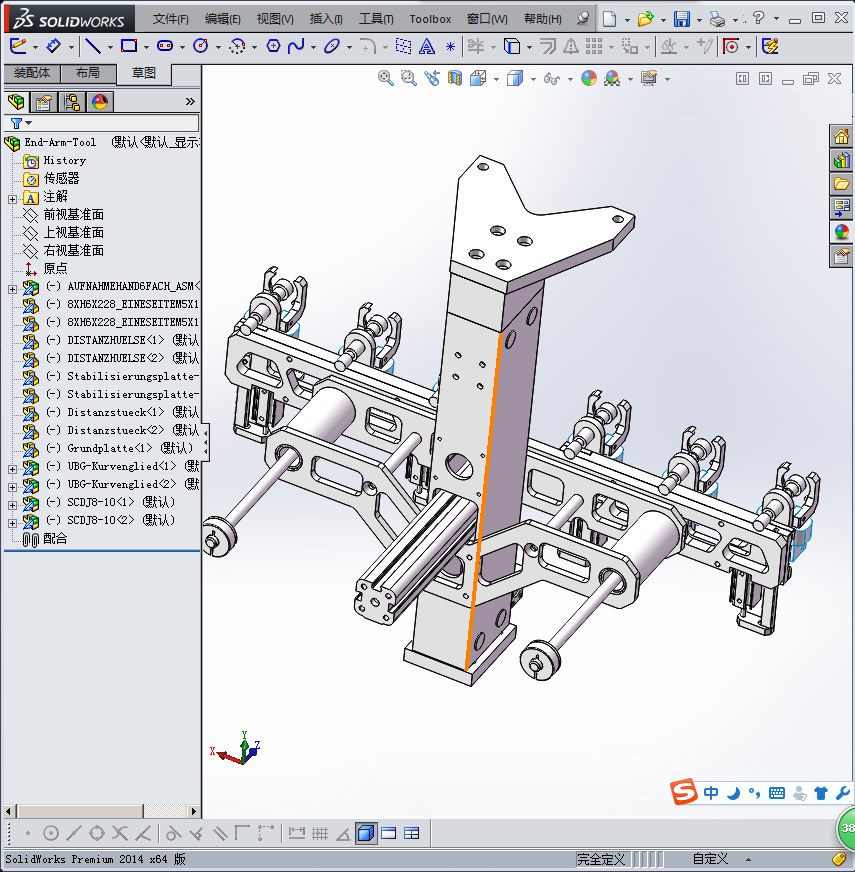This screenshot has height=872, width=855.
Task: Switch to the 装配体 tab
Action: (32, 73)
